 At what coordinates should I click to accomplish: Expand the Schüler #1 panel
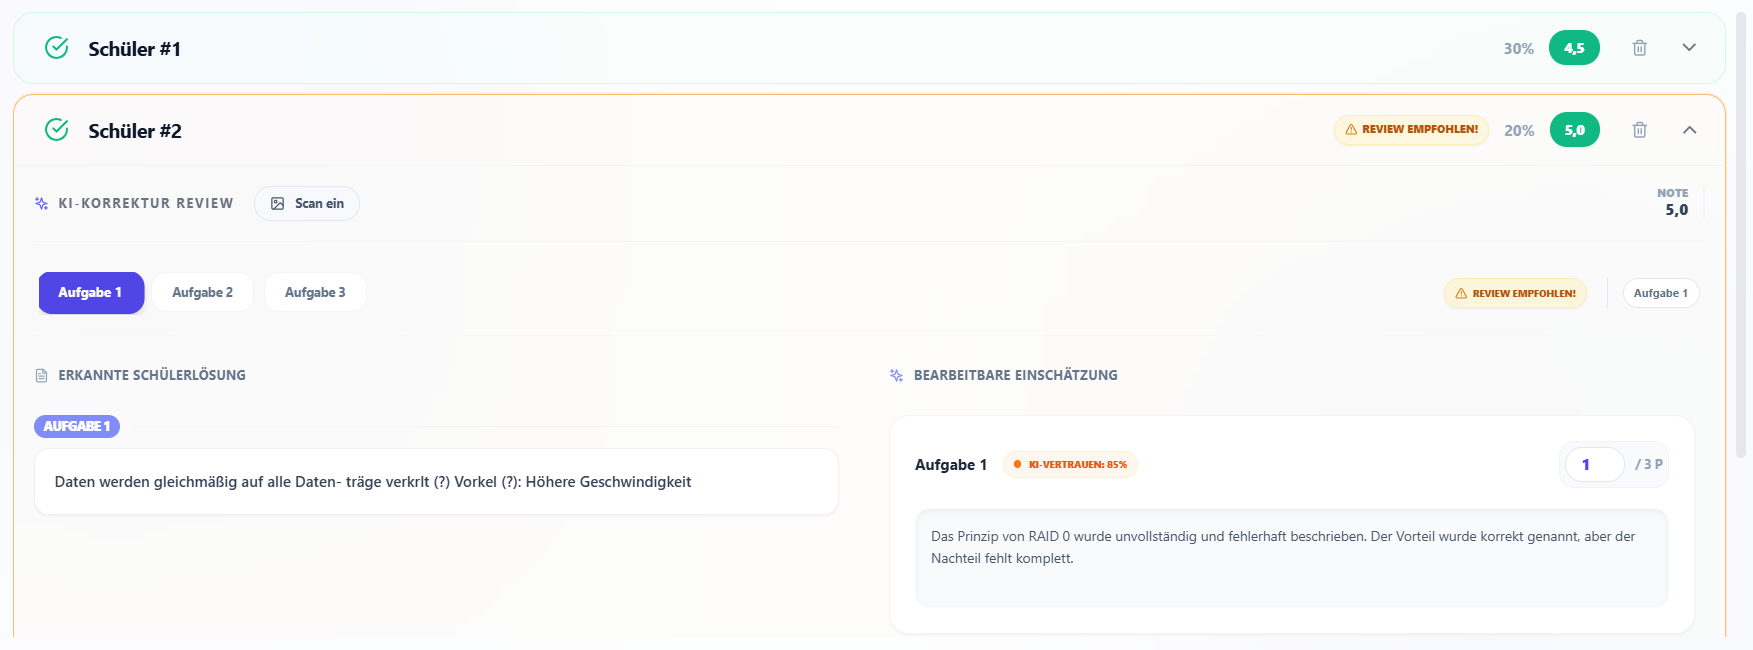pos(1689,48)
